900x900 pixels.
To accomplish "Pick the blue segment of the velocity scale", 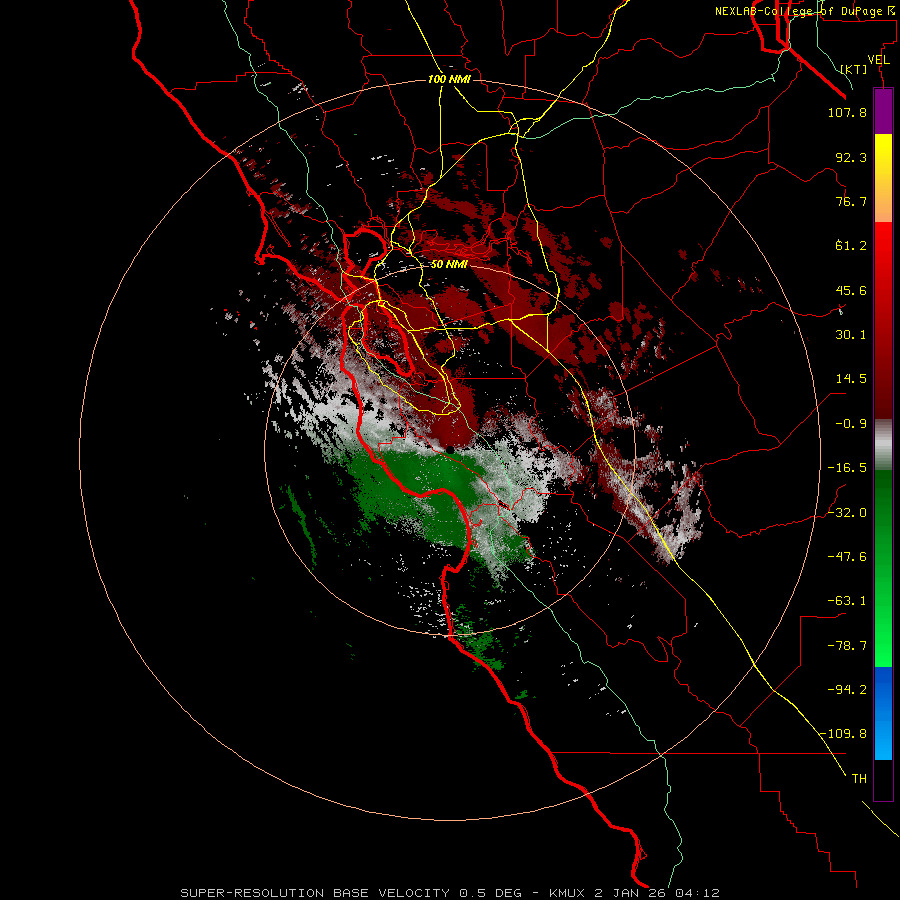I will [883, 713].
